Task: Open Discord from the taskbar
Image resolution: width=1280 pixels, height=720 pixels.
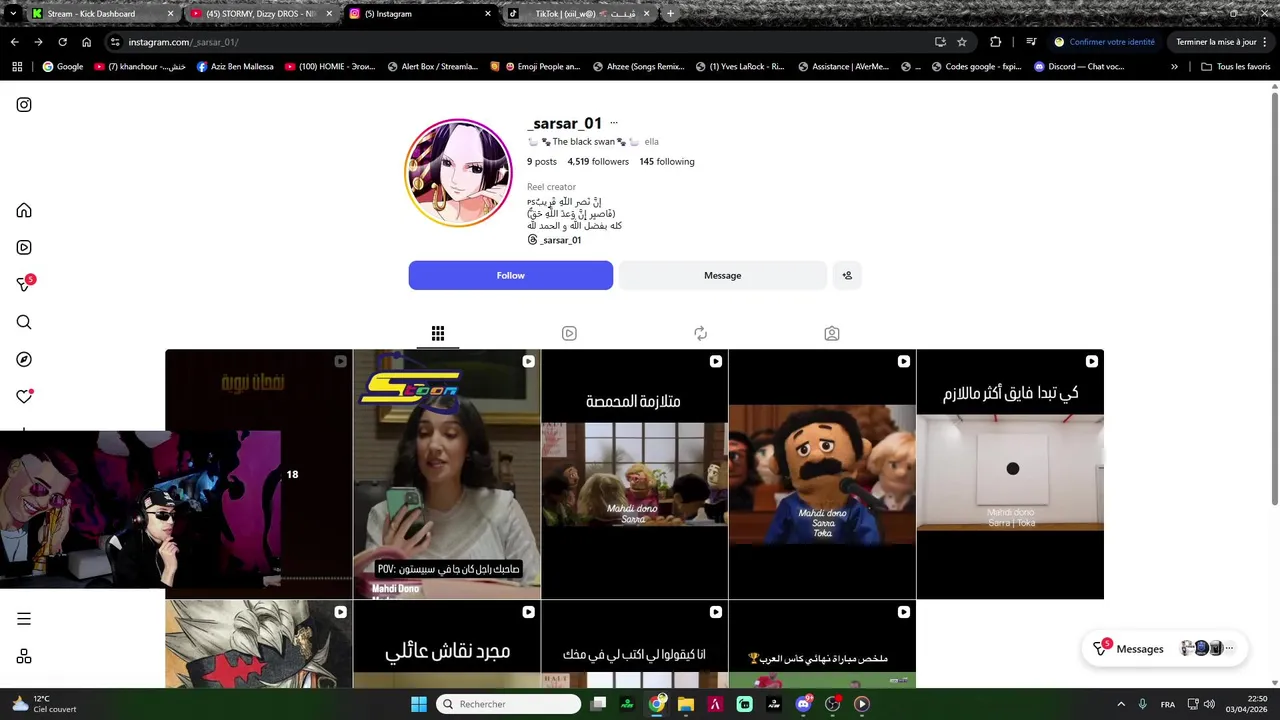Action: [x=803, y=704]
